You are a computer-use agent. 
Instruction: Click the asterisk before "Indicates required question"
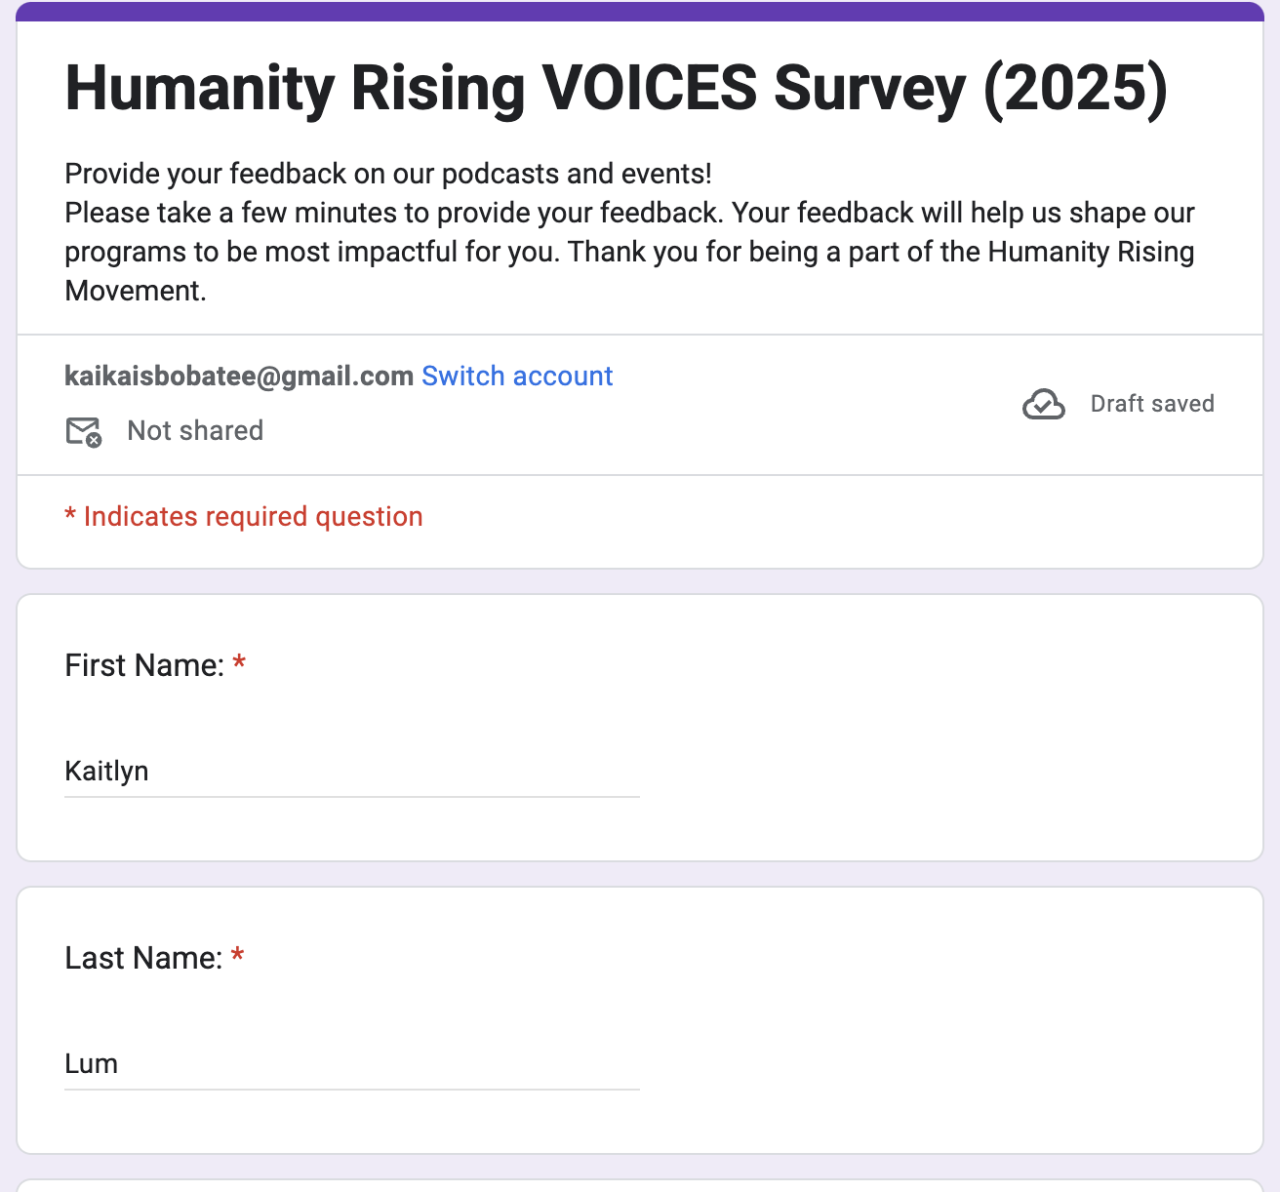(70, 516)
